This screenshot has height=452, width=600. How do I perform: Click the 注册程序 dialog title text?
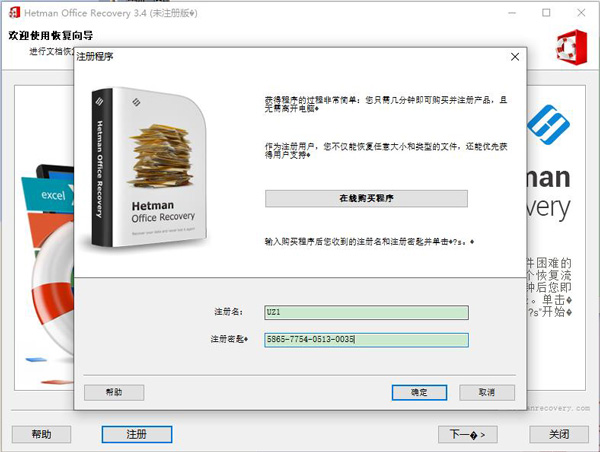(95, 57)
